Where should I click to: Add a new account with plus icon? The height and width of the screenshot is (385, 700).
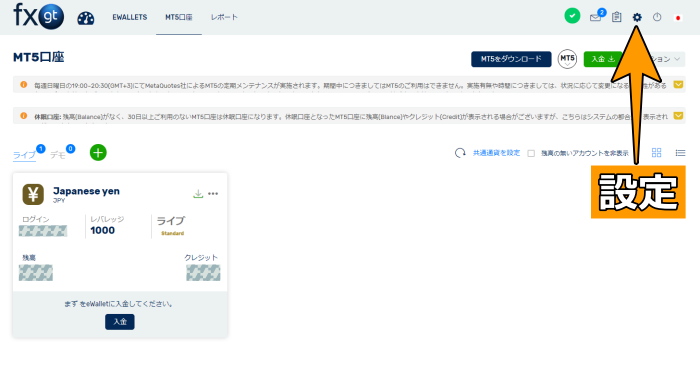pos(98,153)
